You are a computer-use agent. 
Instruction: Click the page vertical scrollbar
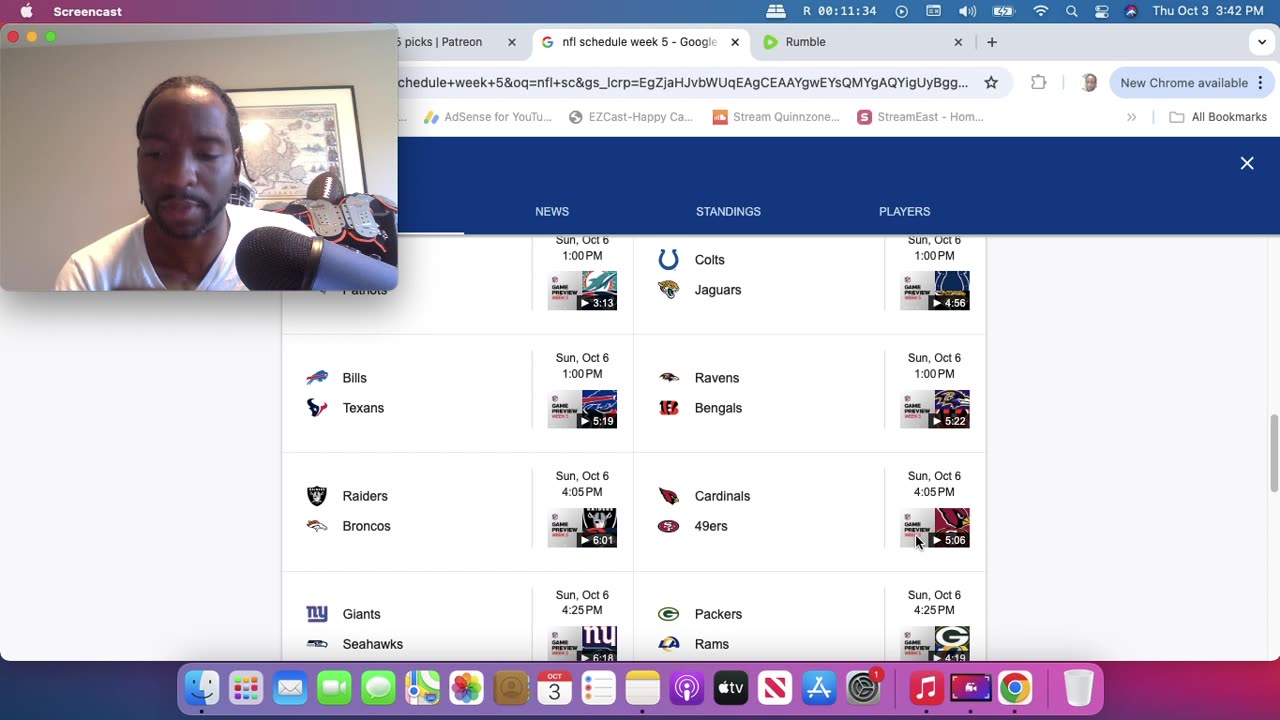pos(1273,454)
